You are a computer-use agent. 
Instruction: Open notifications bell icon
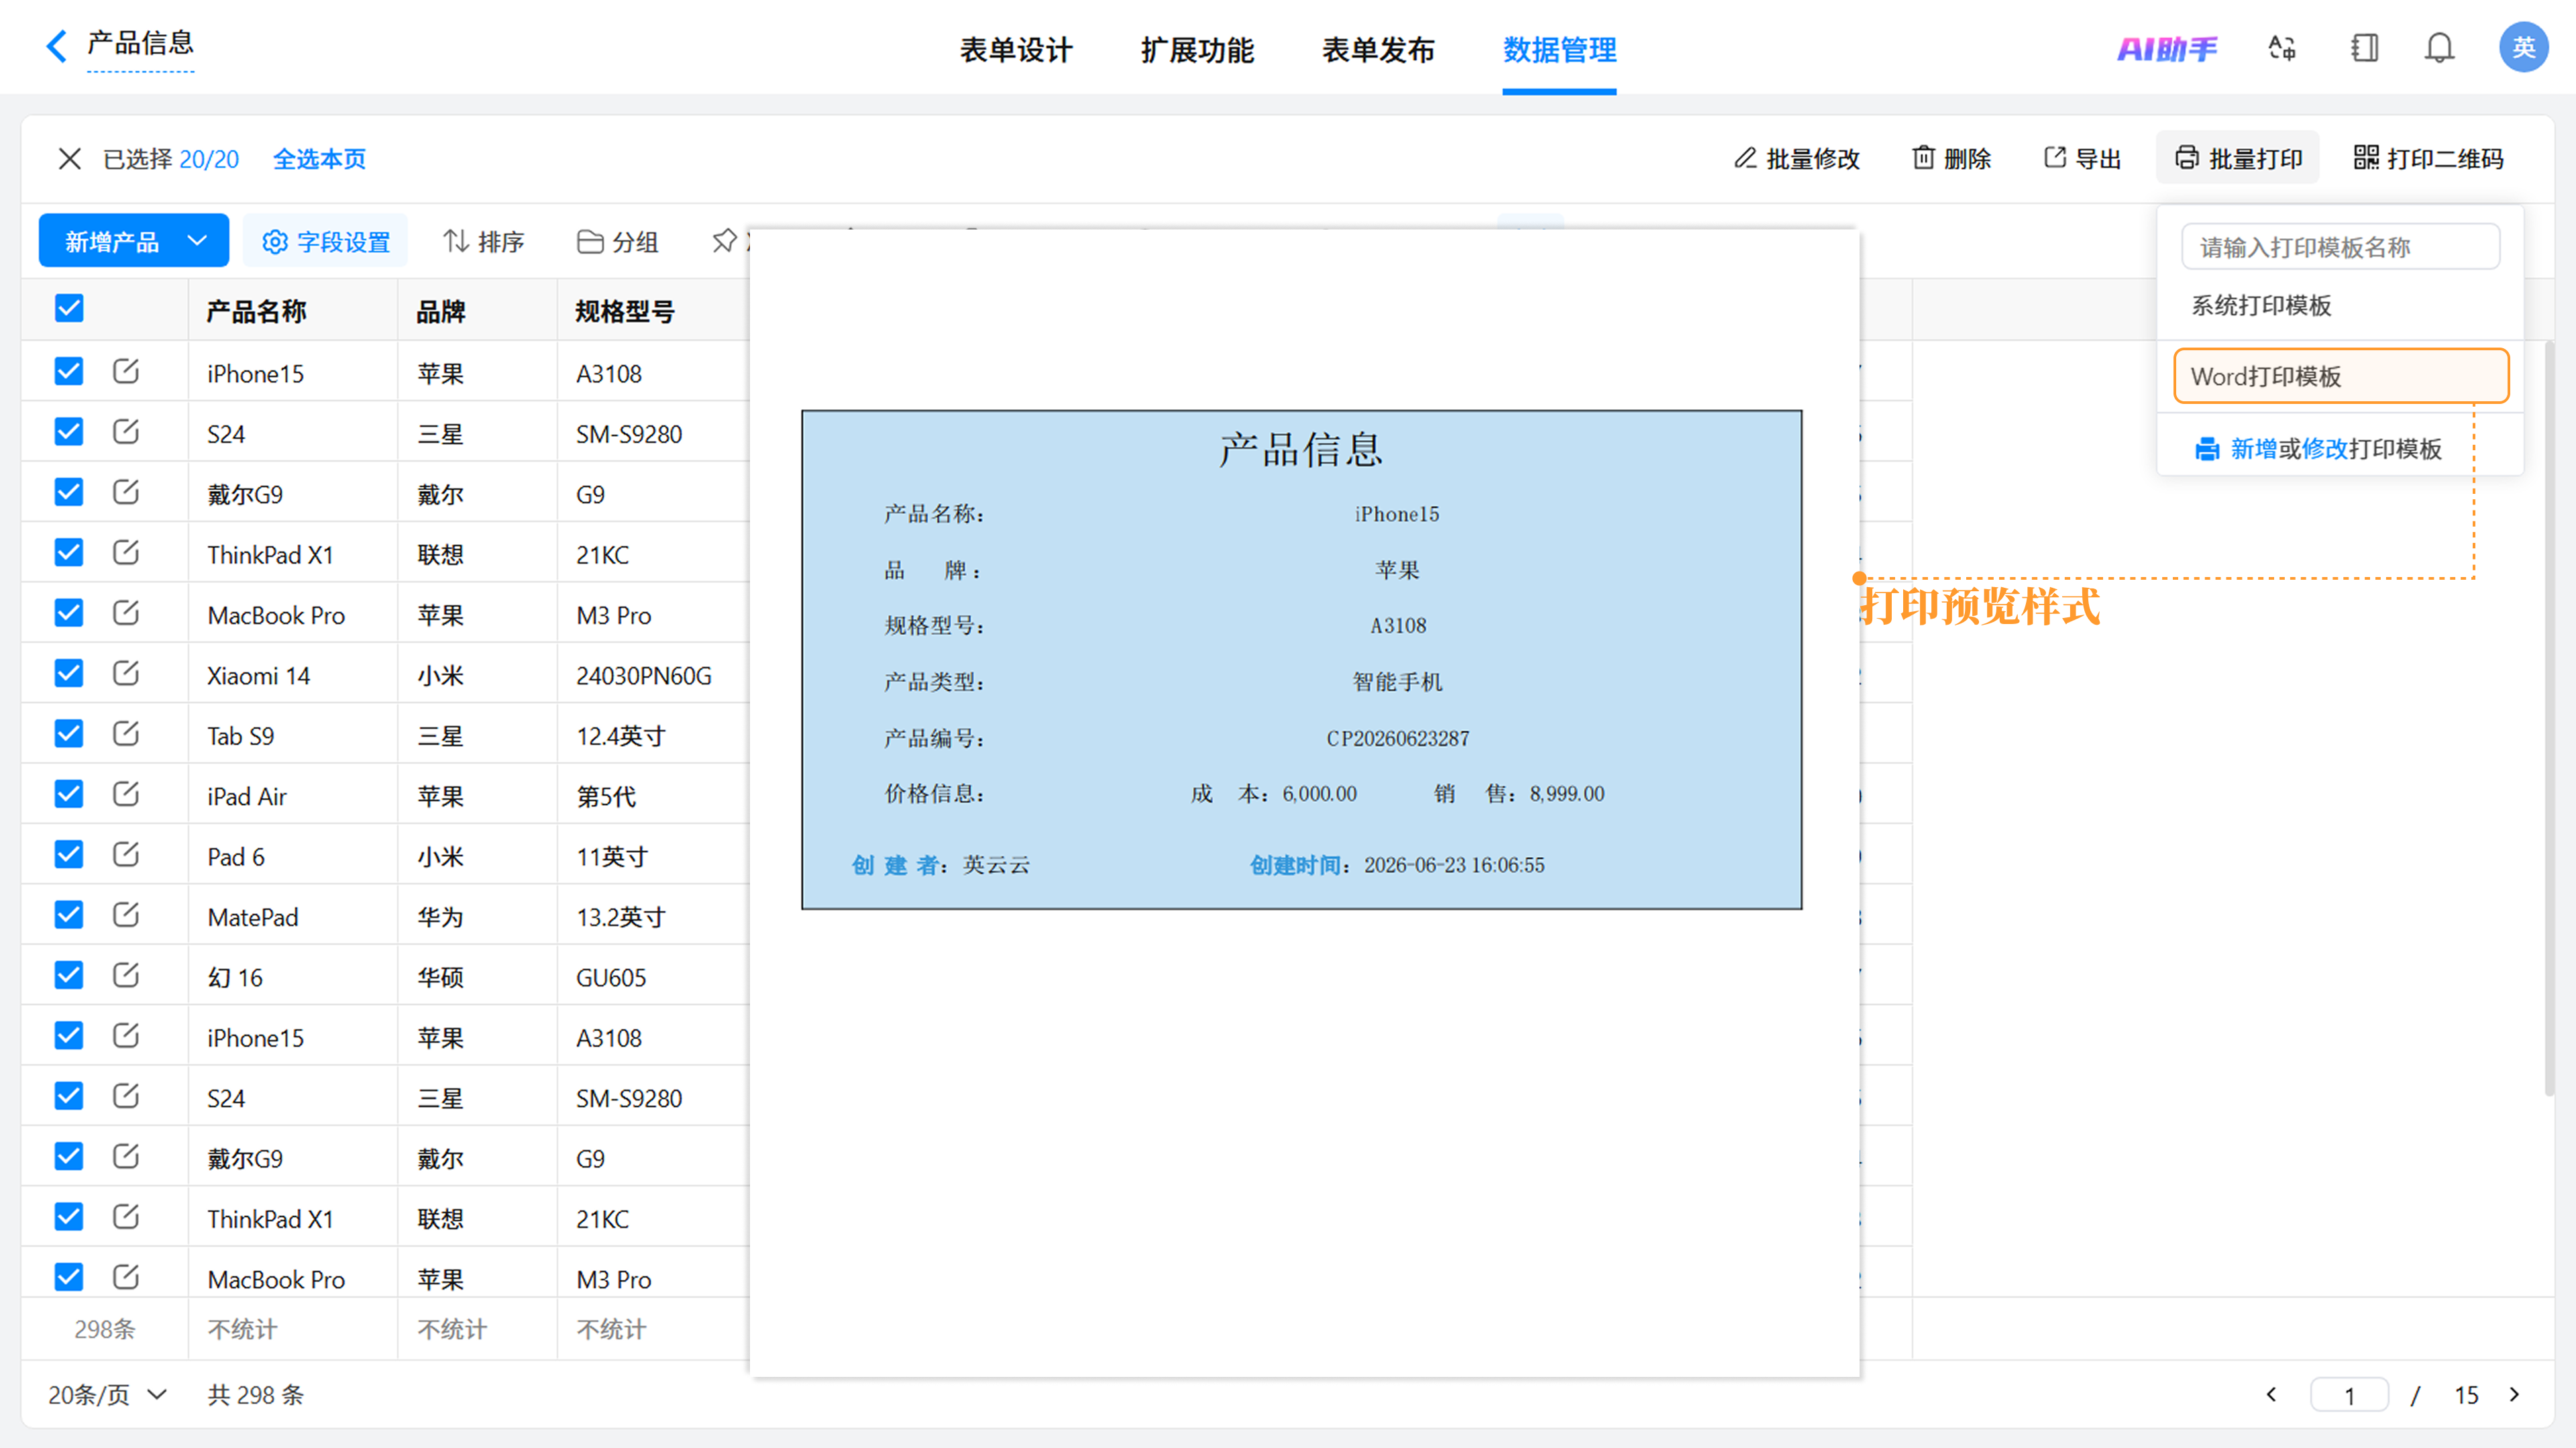point(2439,48)
